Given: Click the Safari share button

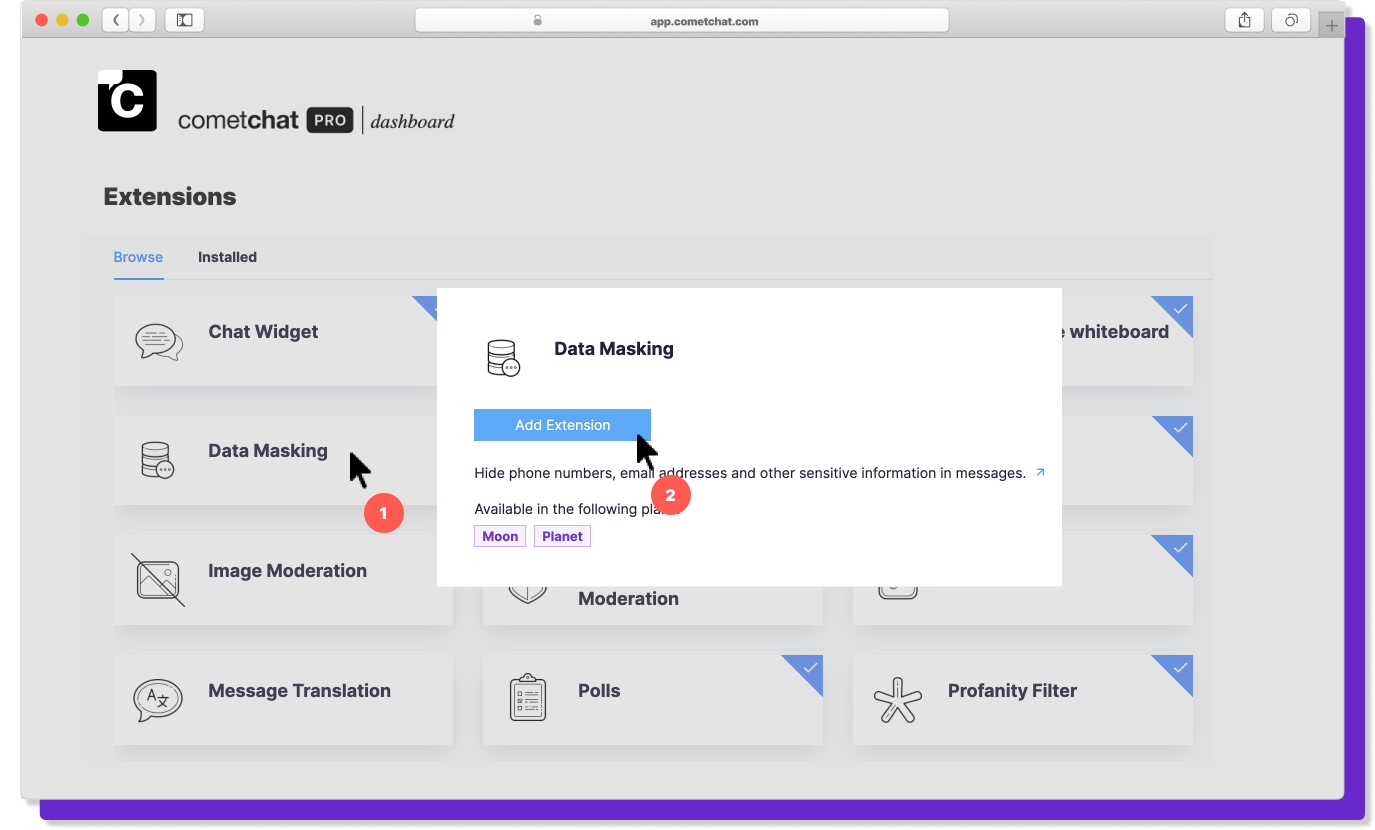Looking at the screenshot, I should click(1245, 20).
